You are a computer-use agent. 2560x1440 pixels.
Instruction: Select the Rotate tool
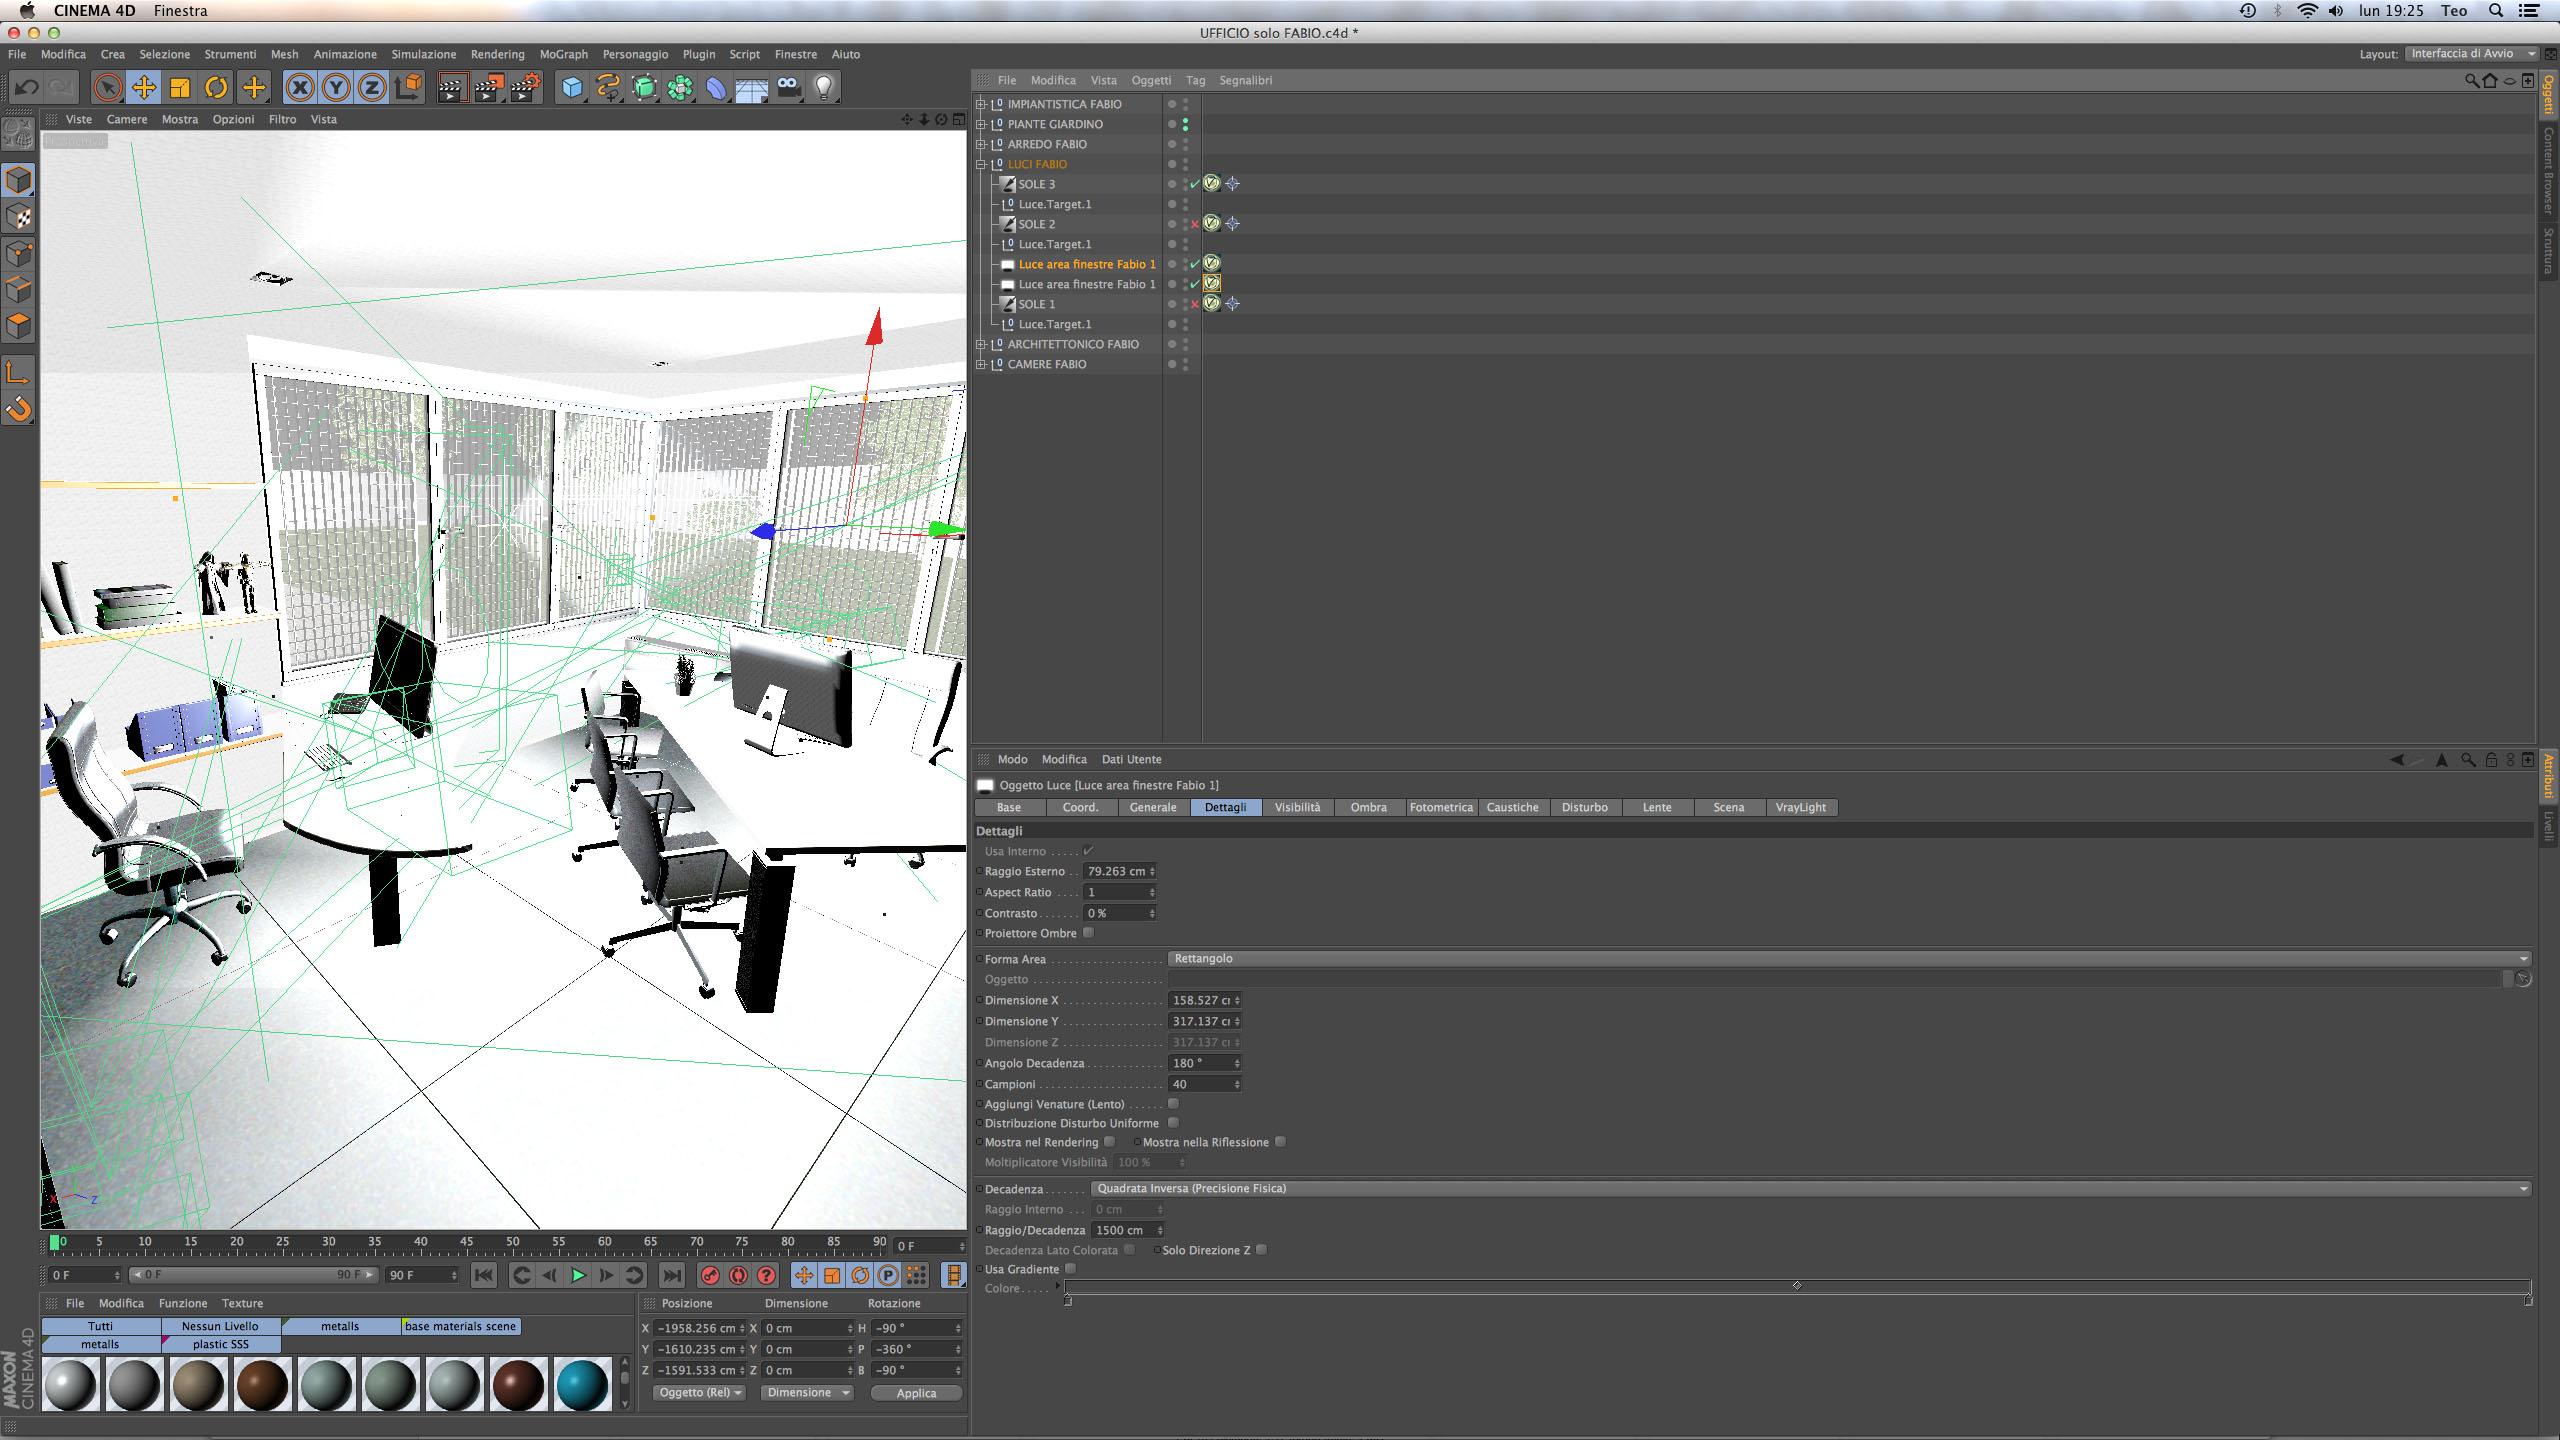[x=216, y=88]
